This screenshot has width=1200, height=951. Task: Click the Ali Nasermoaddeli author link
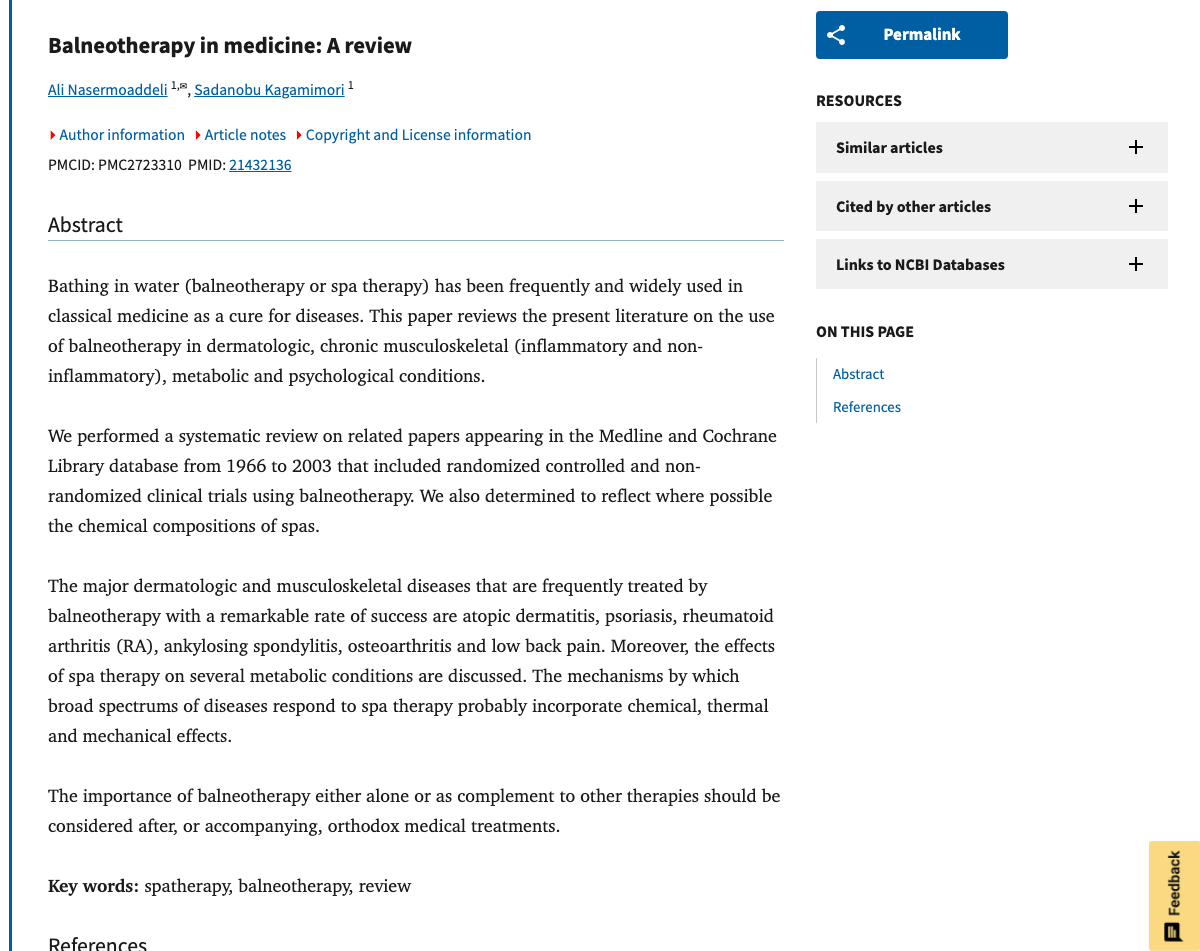pyautogui.click(x=107, y=89)
